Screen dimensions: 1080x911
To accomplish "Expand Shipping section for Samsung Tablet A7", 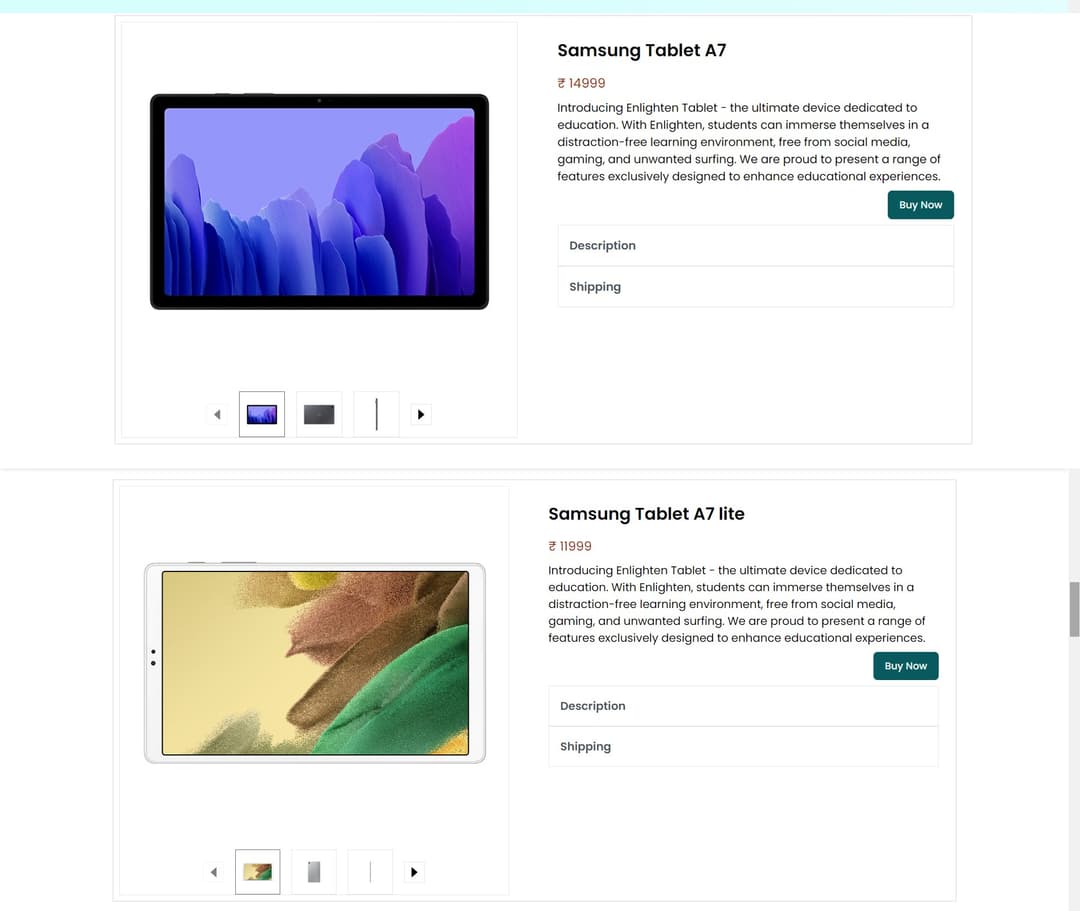I will (756, 287).
